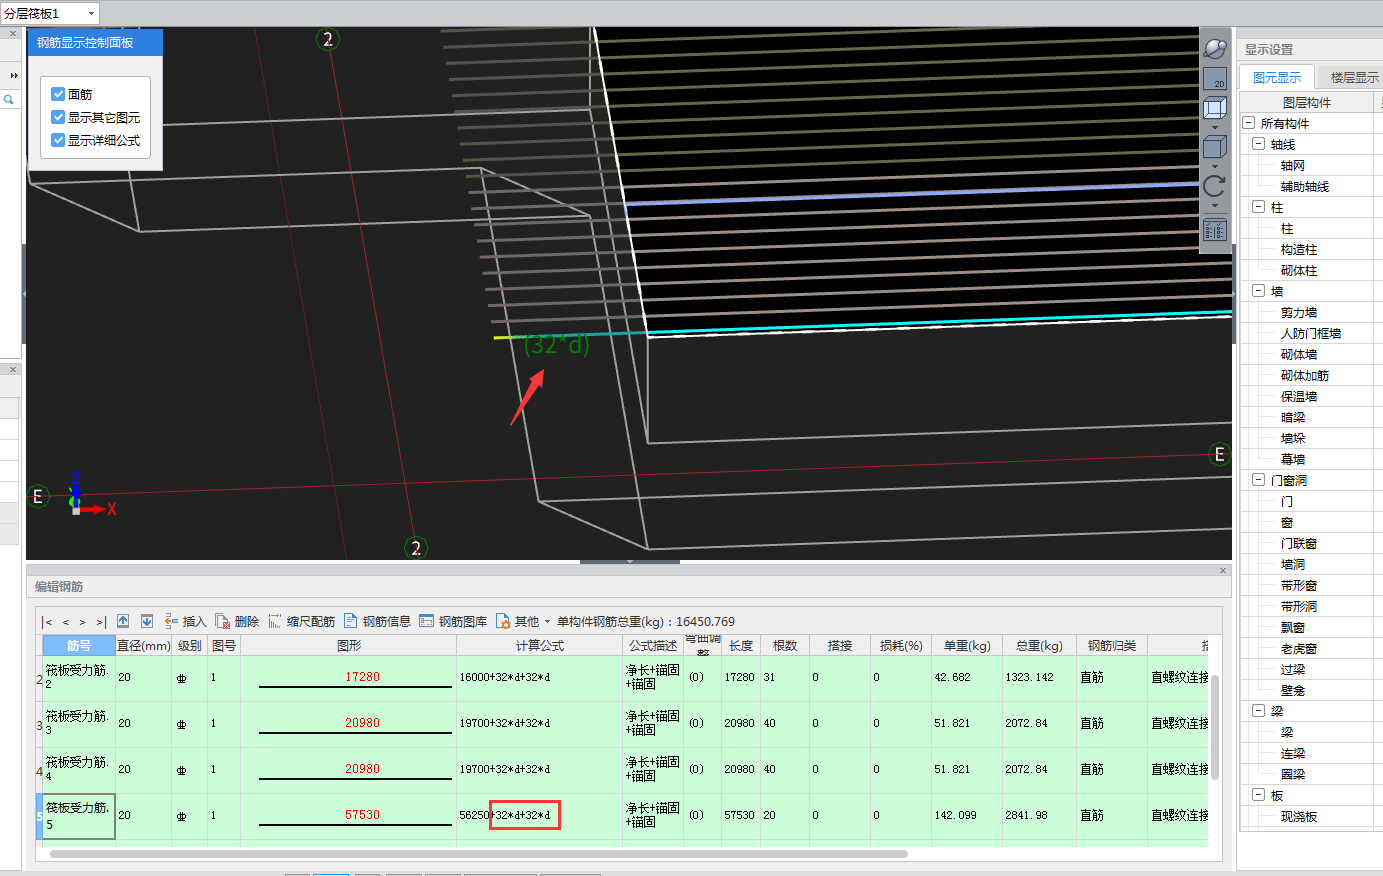Open the display settings checklist icon
This screenshot has width=1383, height=876.
coord(1215,230)
